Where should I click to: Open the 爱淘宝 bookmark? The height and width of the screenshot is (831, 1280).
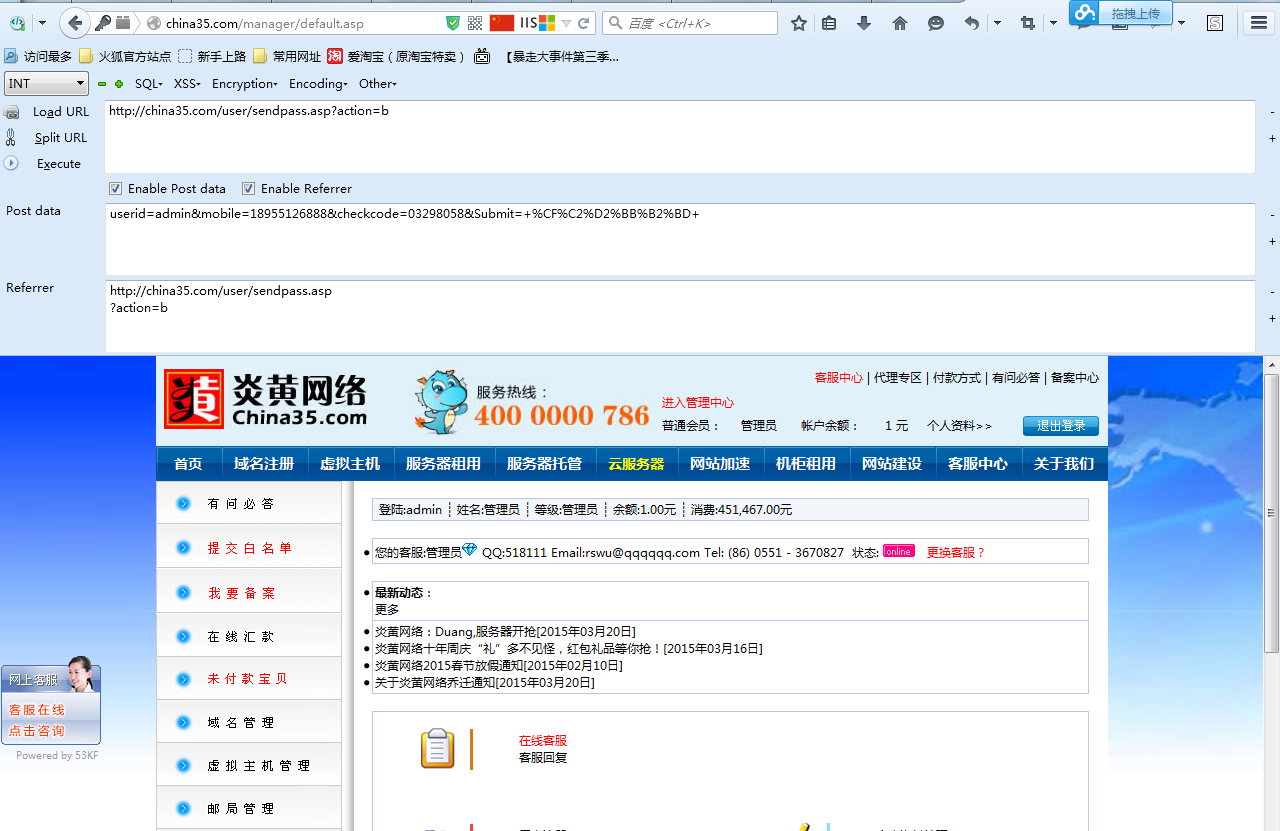pyautogui.click(x=397, y=57)
